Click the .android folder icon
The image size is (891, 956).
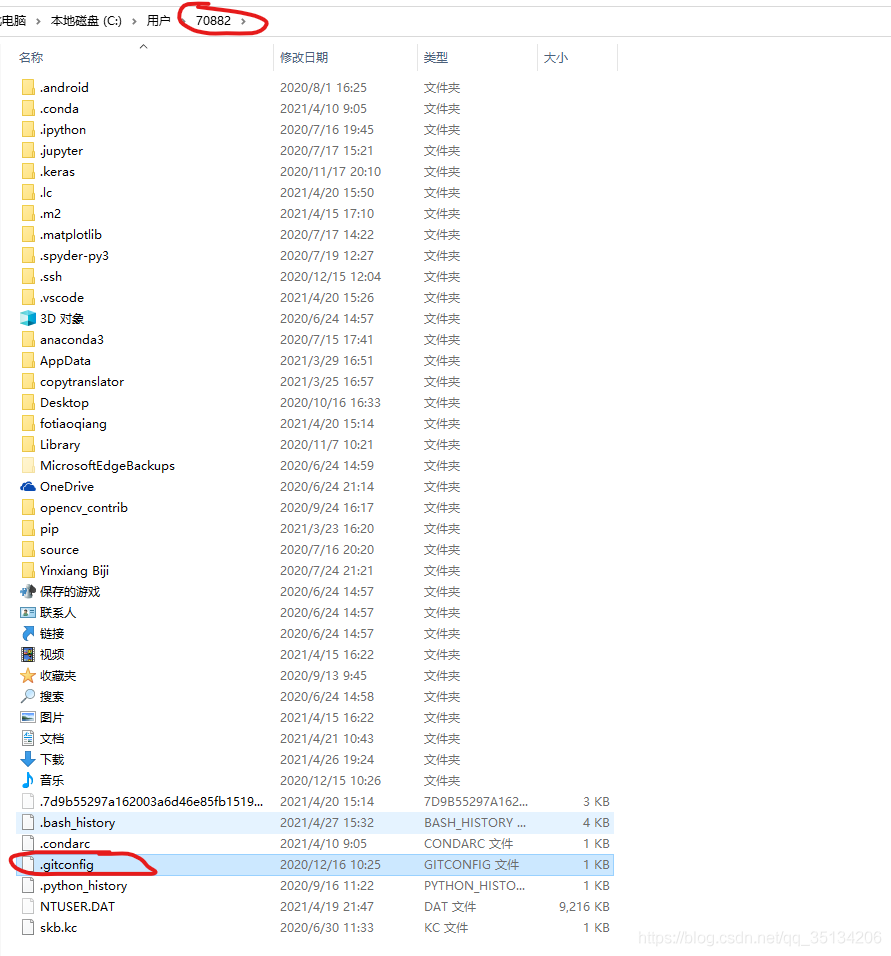(x=28, y=87)
